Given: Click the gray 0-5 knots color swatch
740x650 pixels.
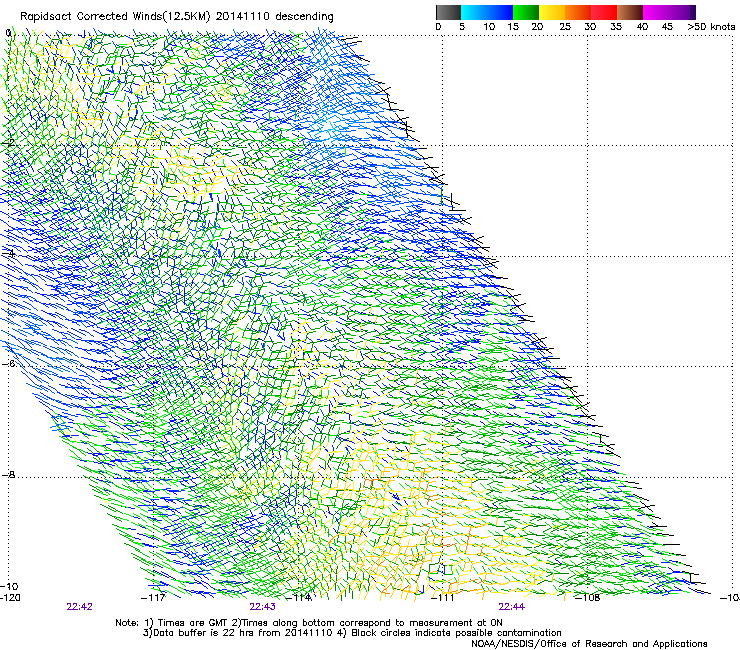Looking at the screenshot, I should click(x=448, y=12).
